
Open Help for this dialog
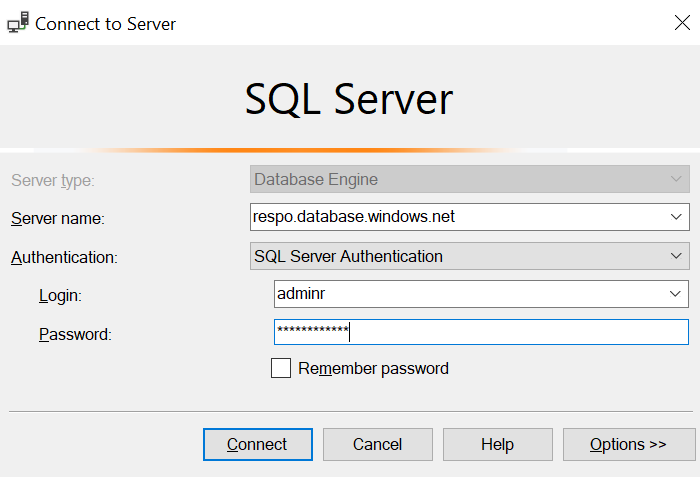[497, 445]
